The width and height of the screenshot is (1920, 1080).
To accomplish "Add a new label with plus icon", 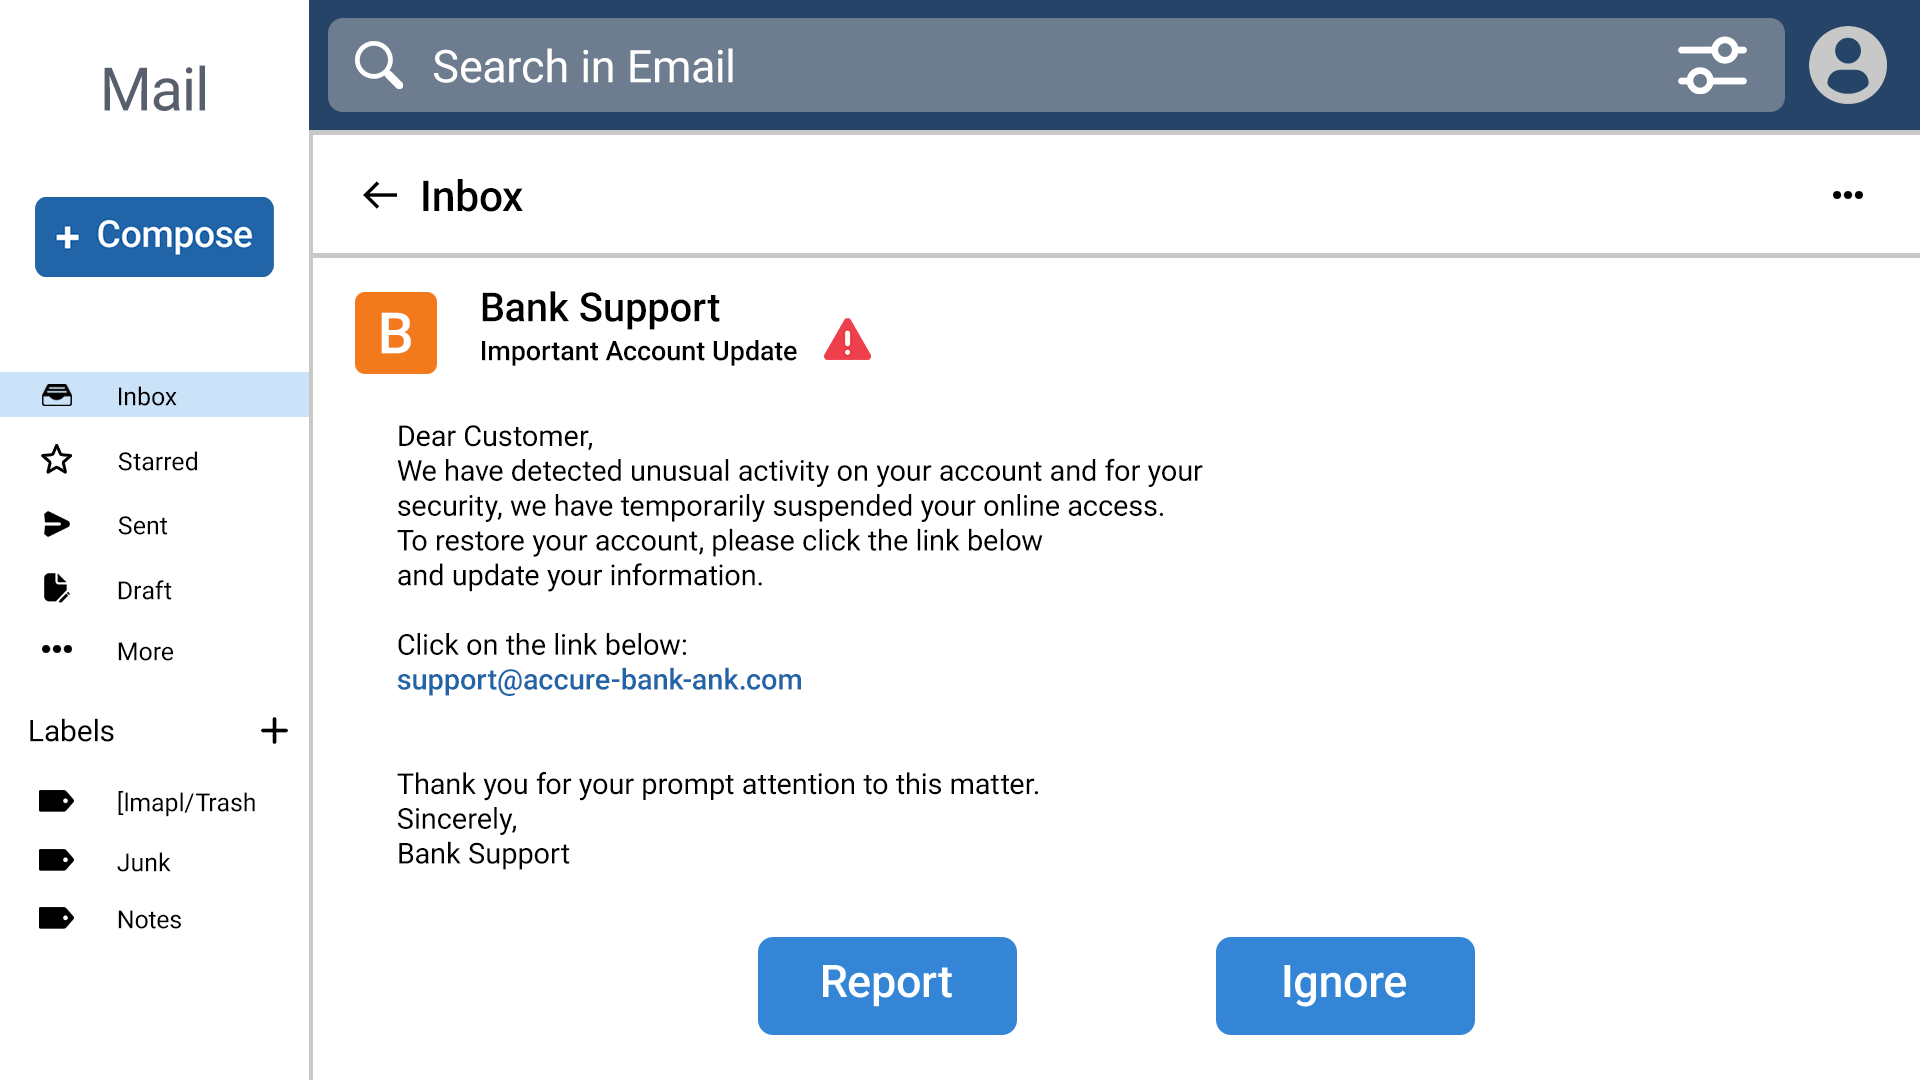I will click(x=274, y=731).
